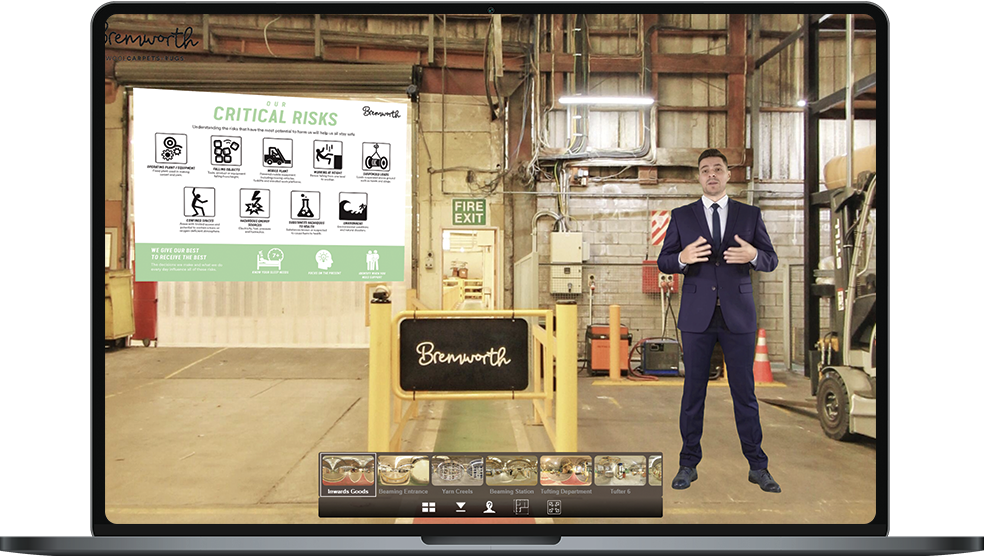Click the Environment wave risk icon

[x=353, y=207]
